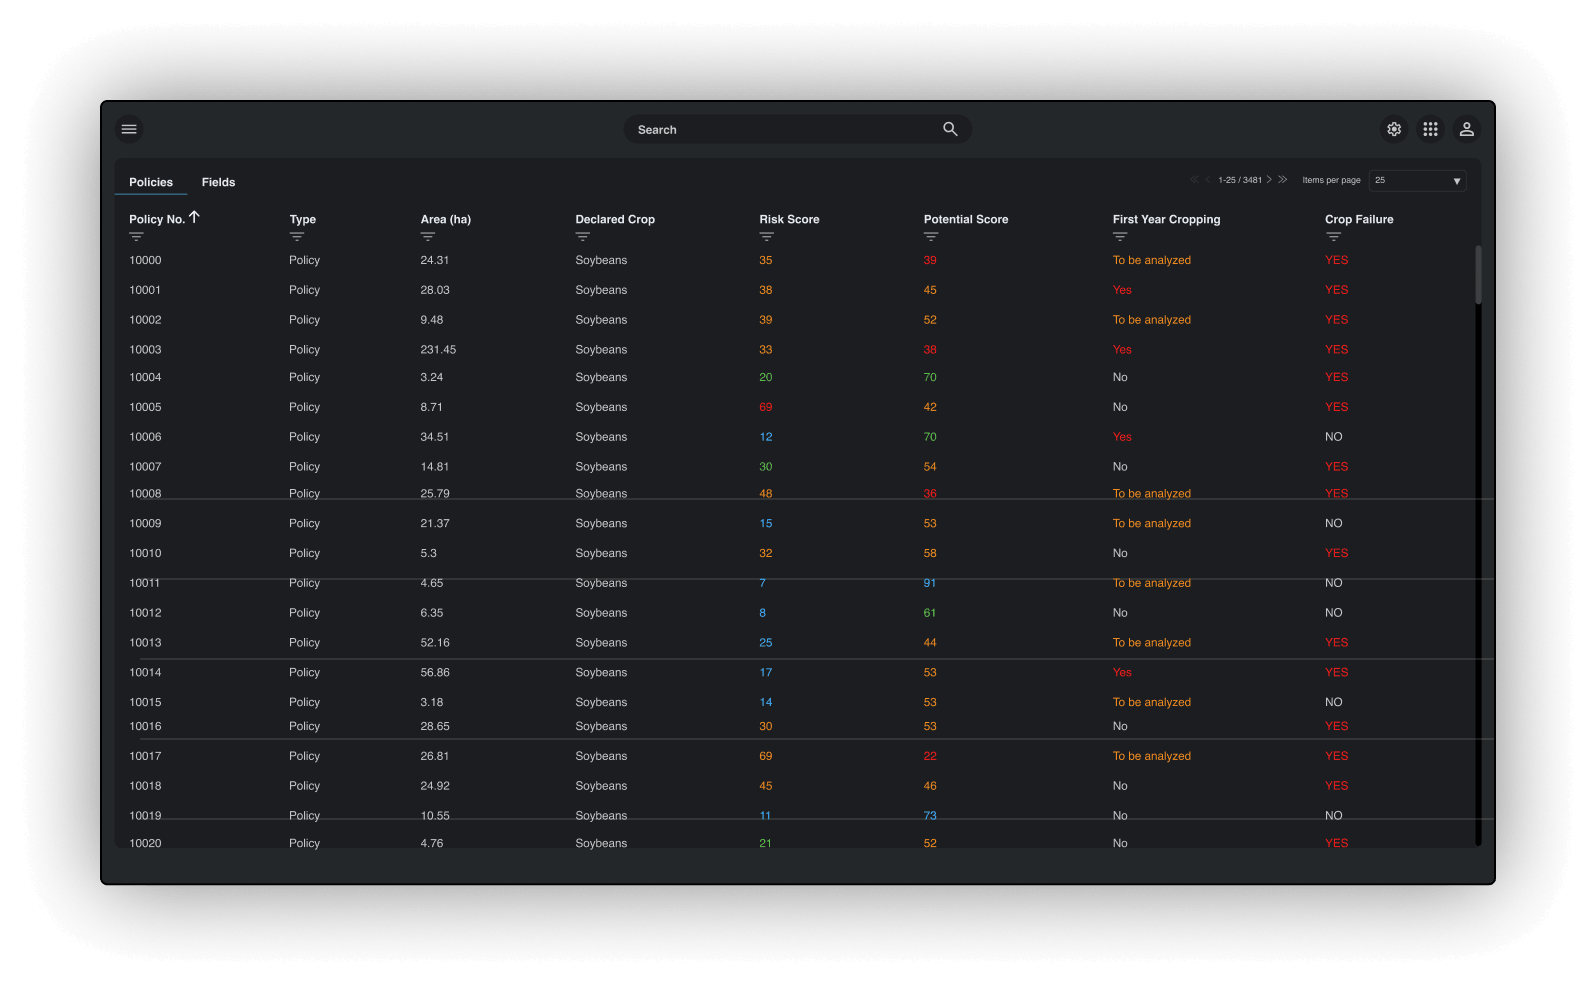Click page range text 1-25 / 3481
Image resolution: width=1596 pixels, height=986 pixels.
click(x=1240, y=180)
